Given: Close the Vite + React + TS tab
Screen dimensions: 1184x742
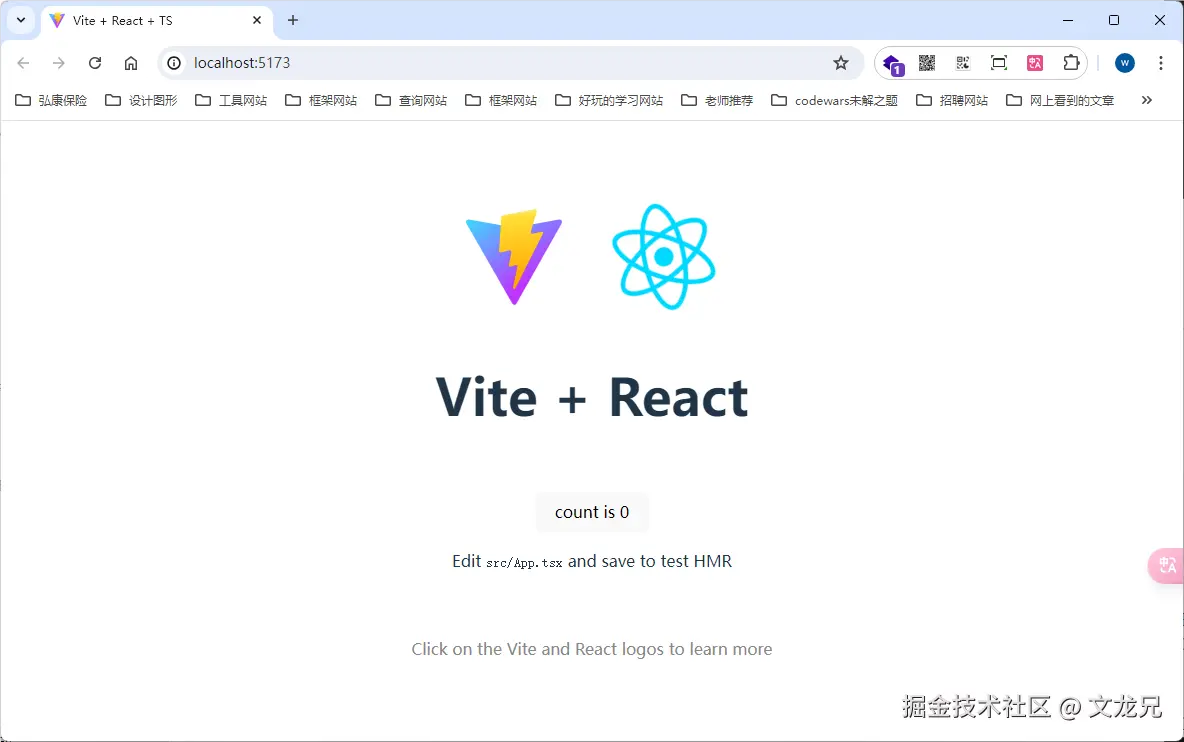Looking at the screenshot, I should [x=257, y=20].
